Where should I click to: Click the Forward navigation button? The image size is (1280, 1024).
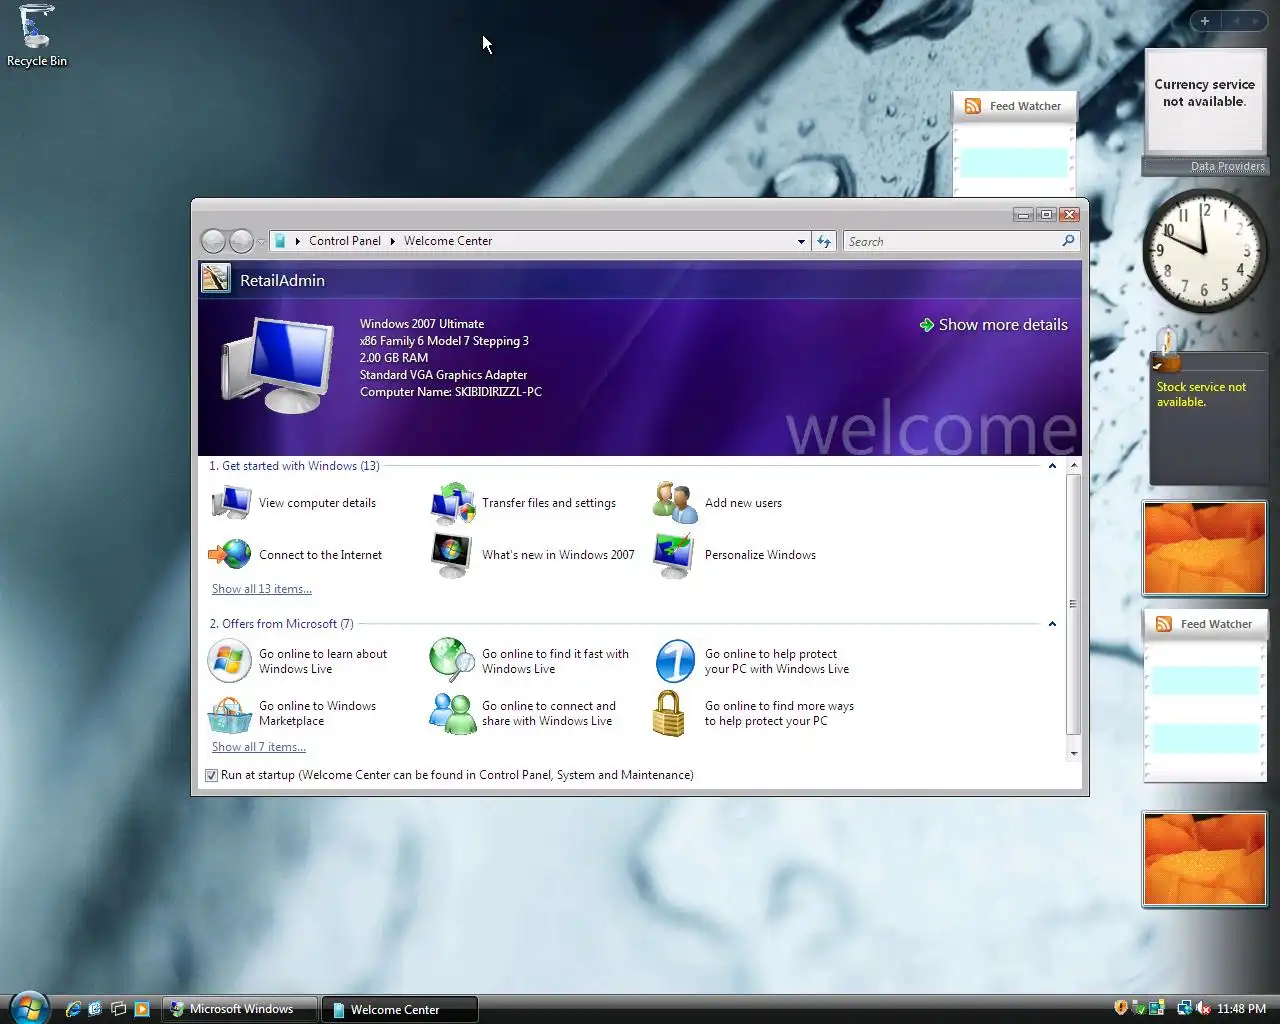point(241,241)
